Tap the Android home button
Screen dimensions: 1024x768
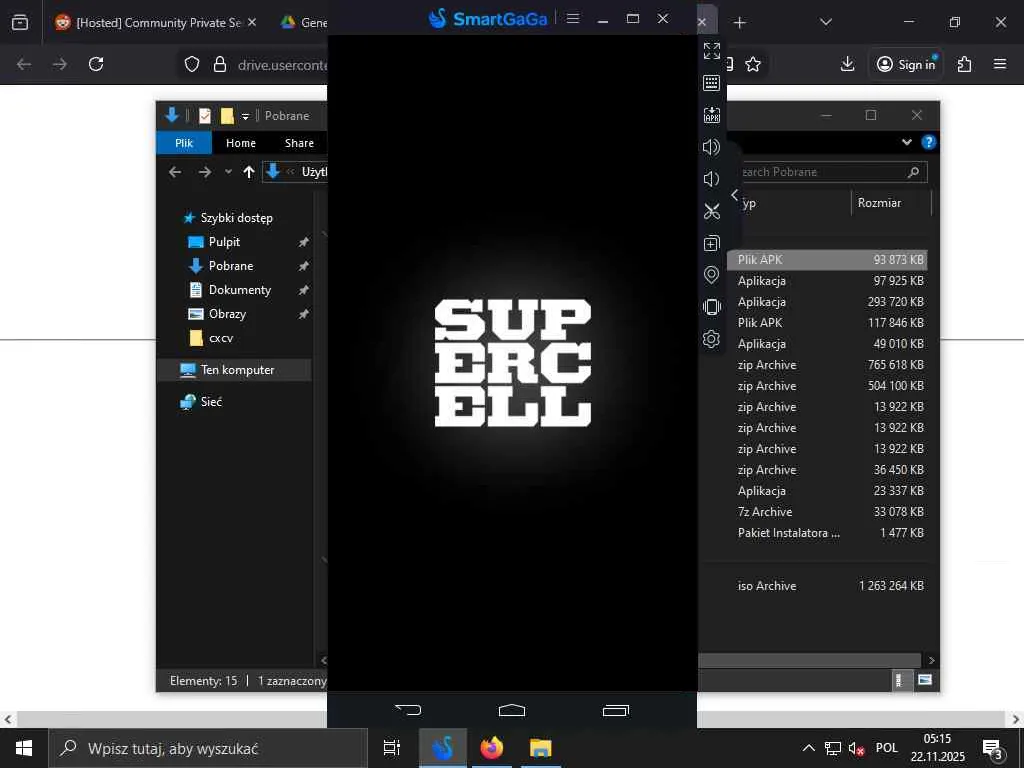click(512, 710)
